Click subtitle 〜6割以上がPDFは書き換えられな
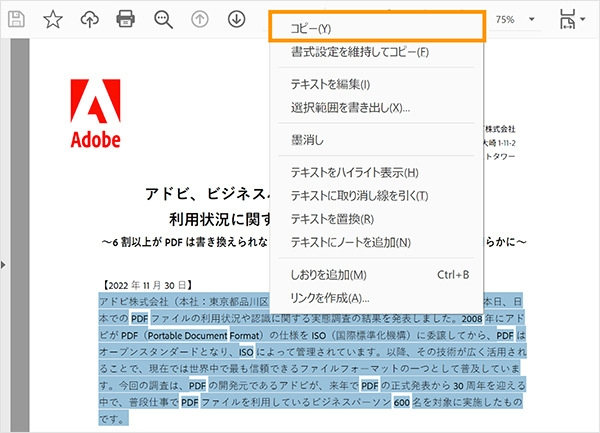Screen dimensions: 600x433 coord(185,242)
